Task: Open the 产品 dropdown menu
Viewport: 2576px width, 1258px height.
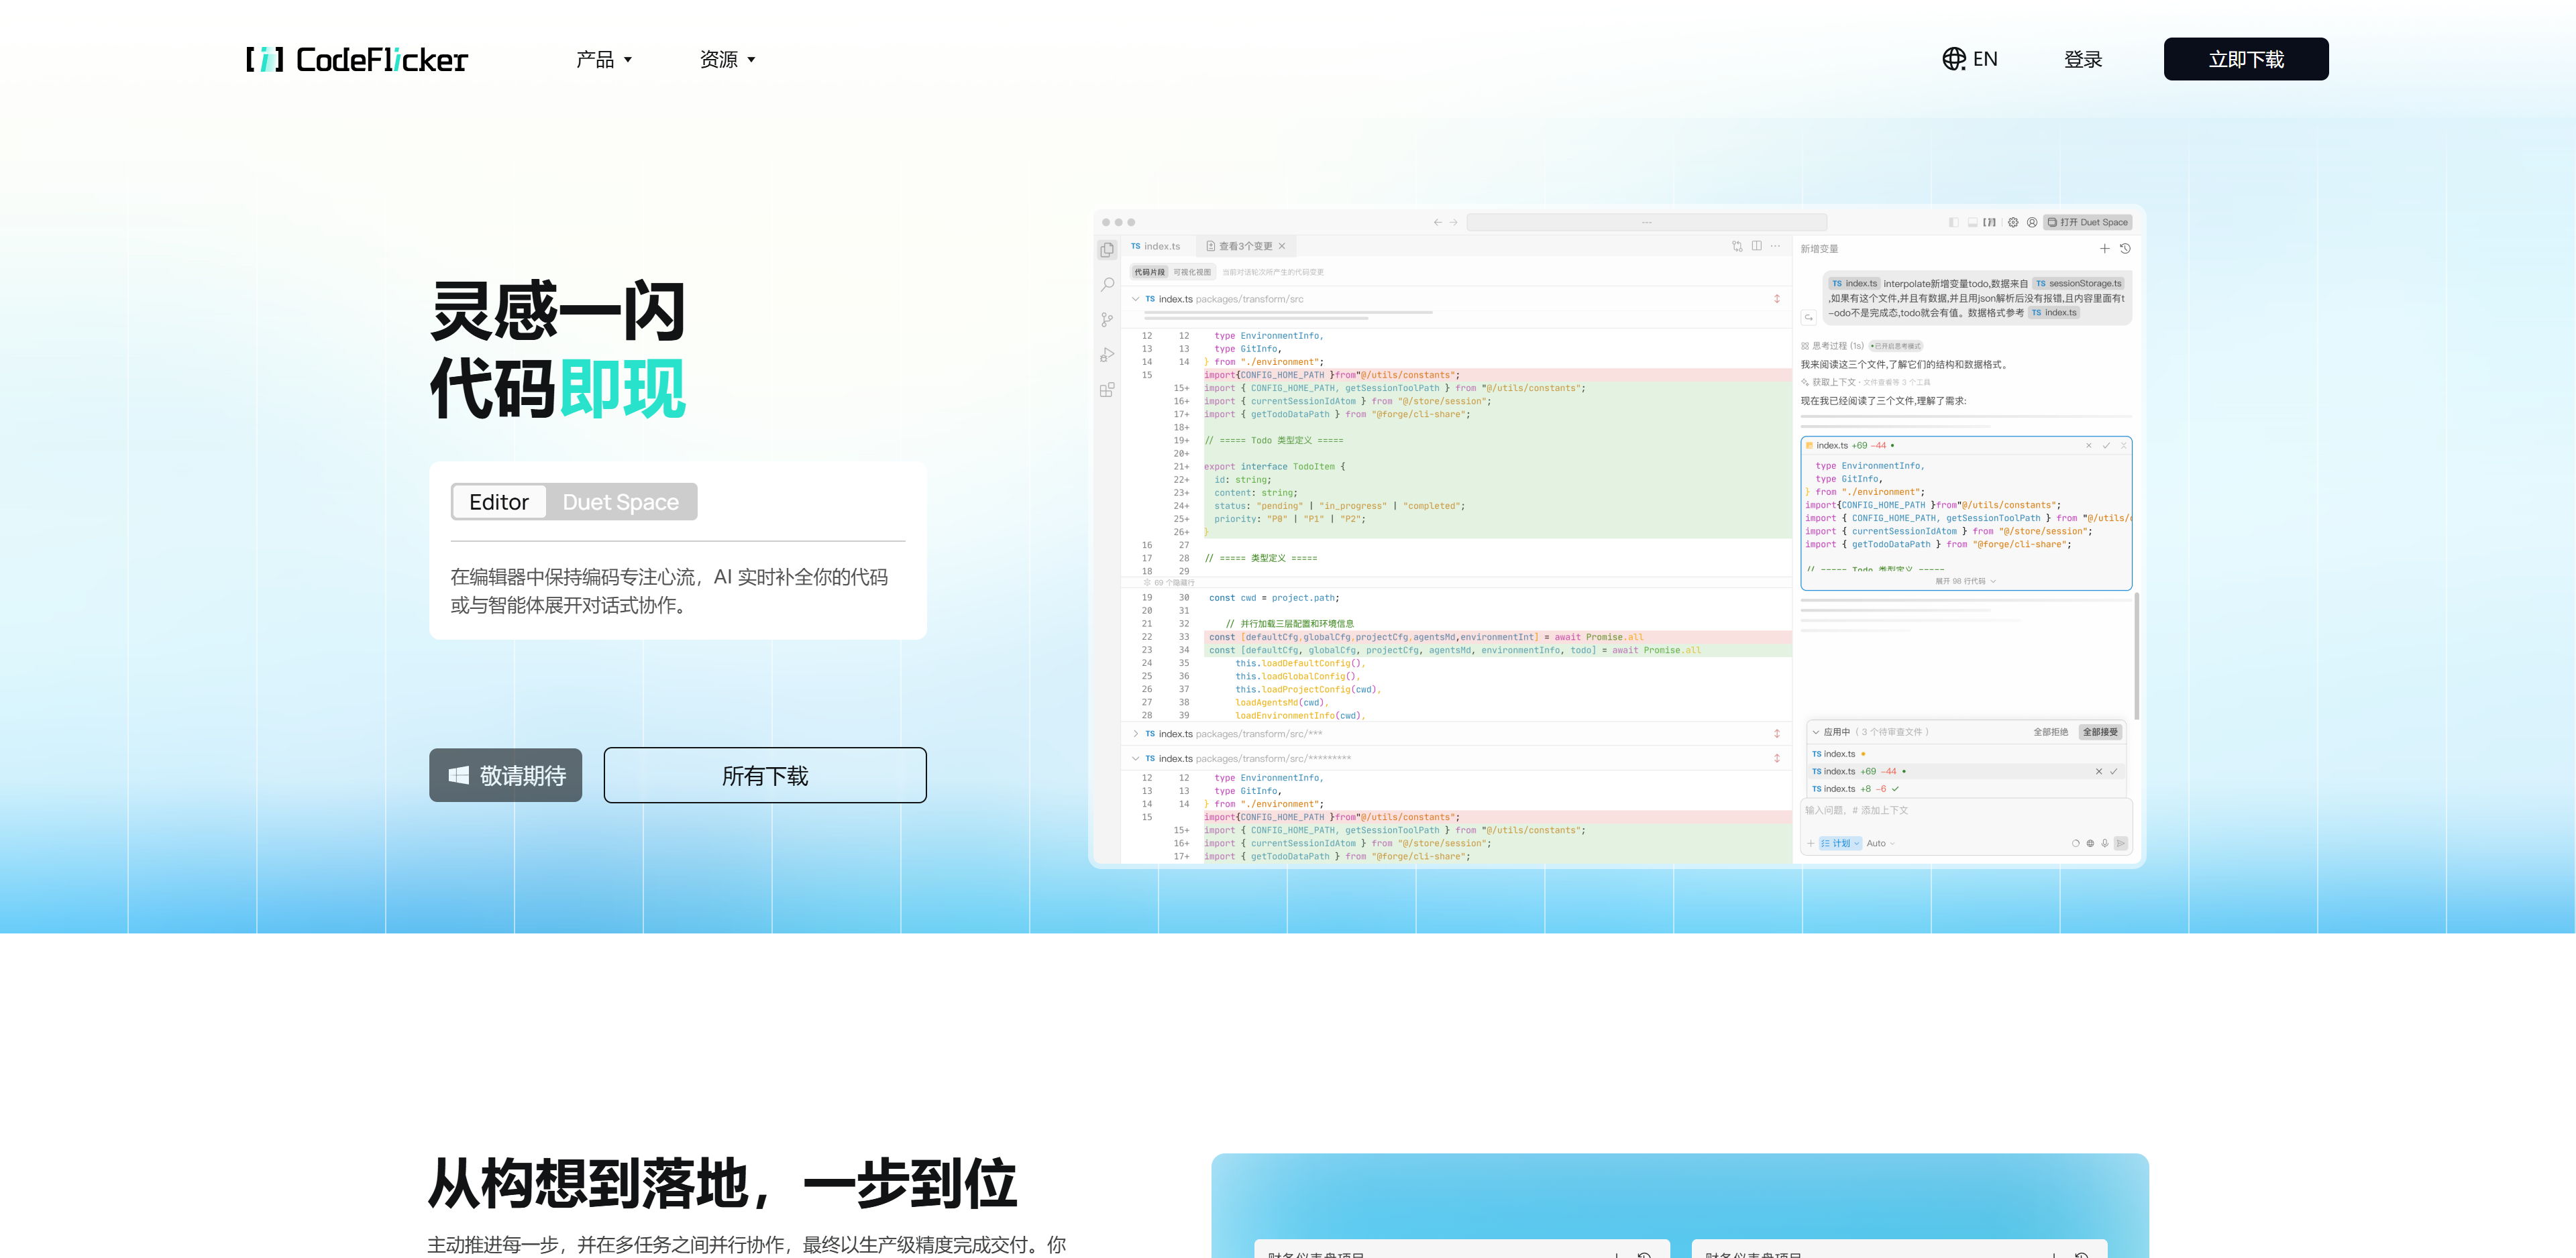Action: click(x=603, y=60)
